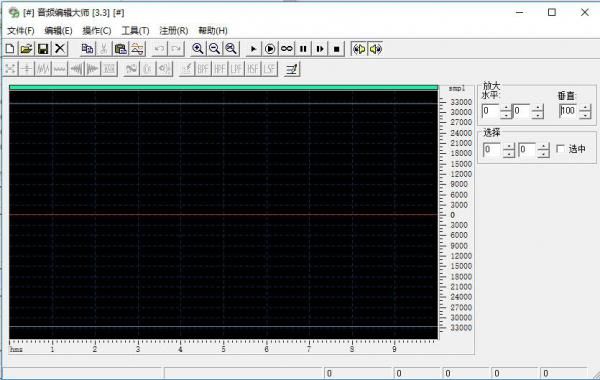Save the file with the floppy icon
Image resolution: width=600 pixels, height=380 pixels.
coord(43,49)
